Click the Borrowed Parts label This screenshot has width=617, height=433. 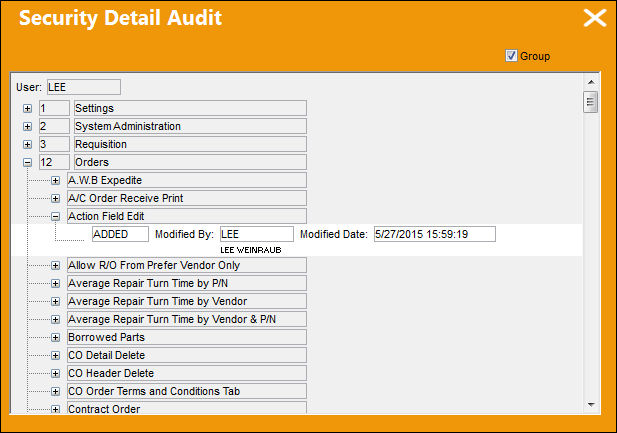coord(187,337)
